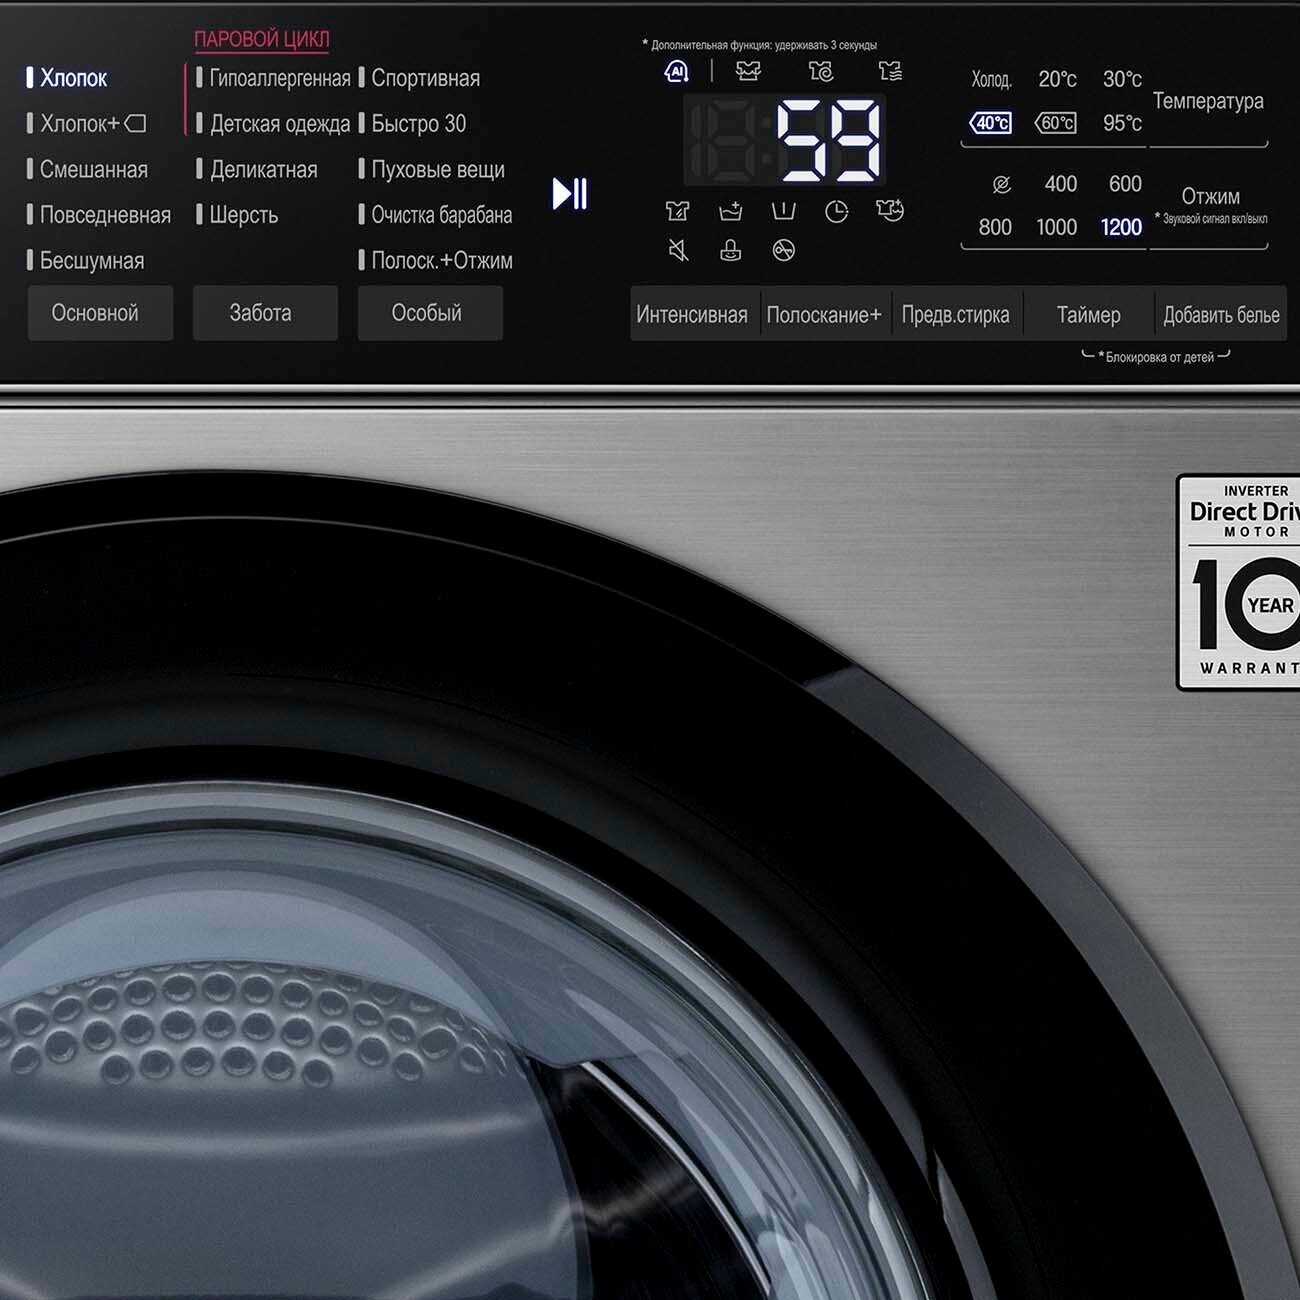Screen dimensions: 1300x1300
Task: Tap the rinse stage shirt with waves icon
Action: point(890,71)
